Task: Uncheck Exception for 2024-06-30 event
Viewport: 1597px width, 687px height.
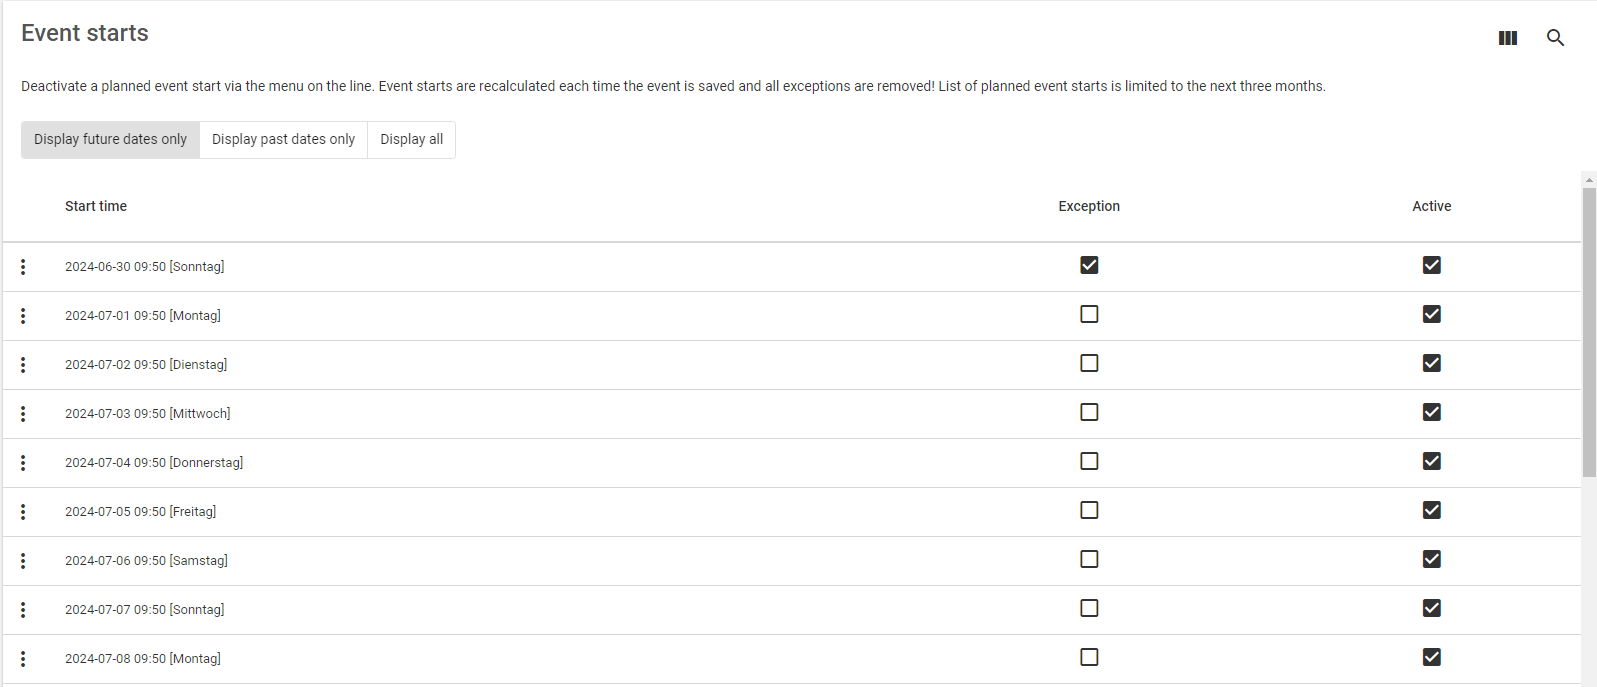Action: [x=1089, y=265]
